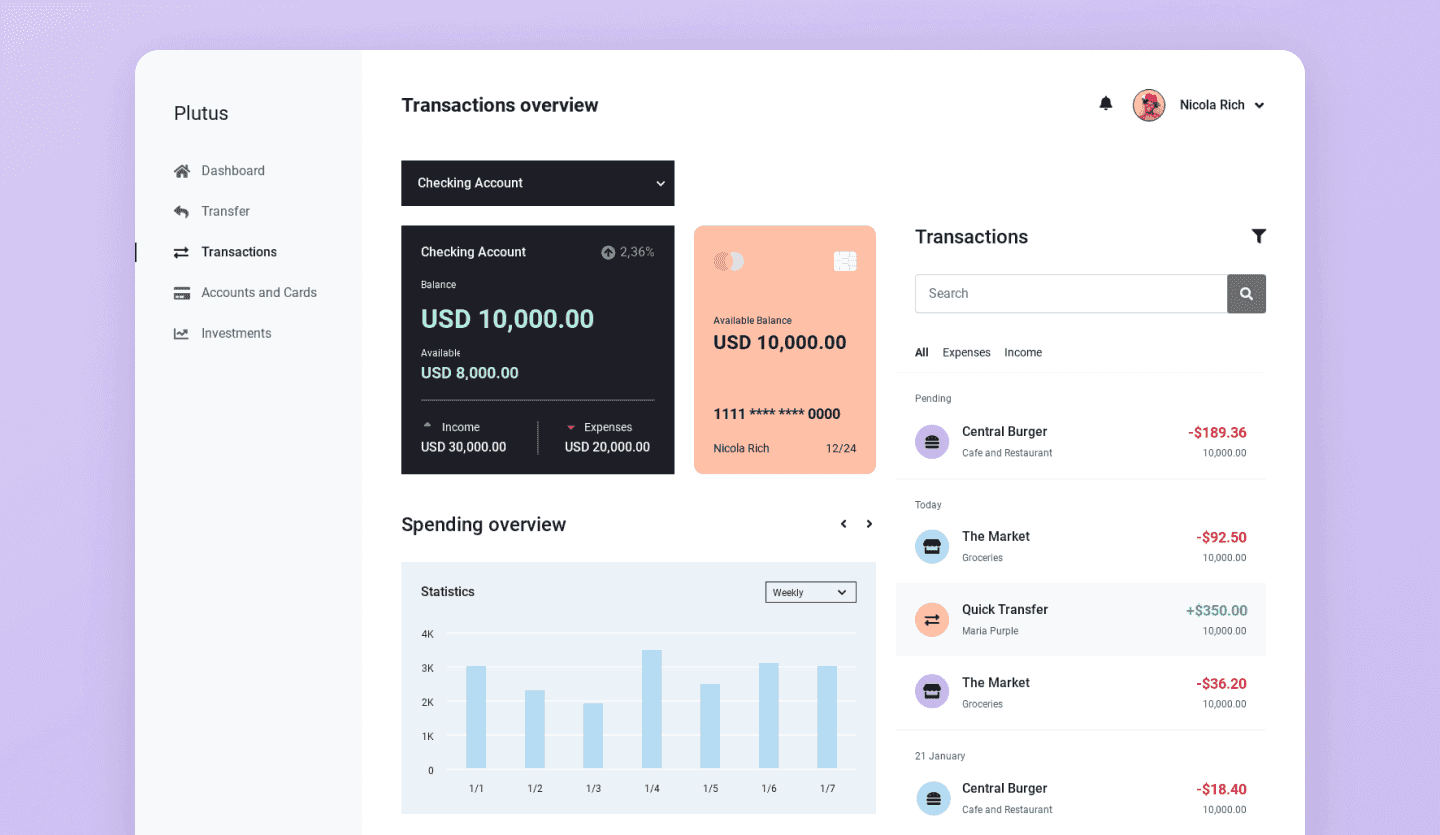
Task: Click the 21 January Central Burger icon
Action: (x=932, y=798)
